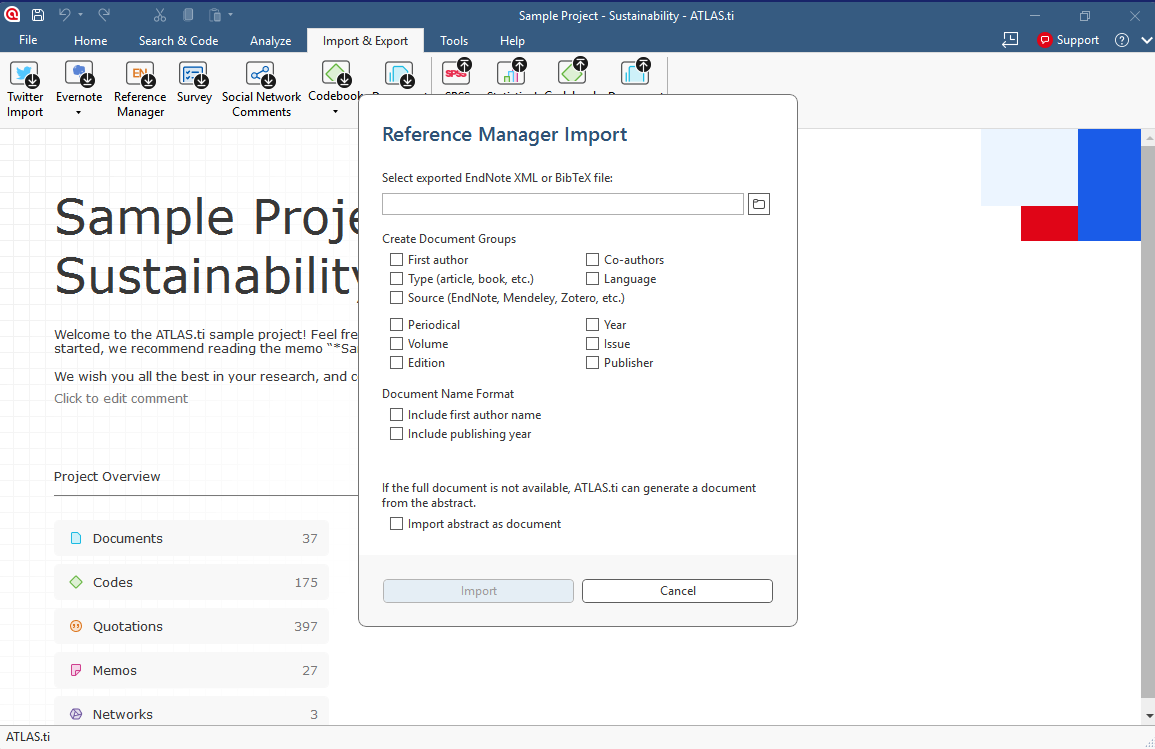Check the Periodical document group option
The width and height of the screenshot is (1155, 749).
coord(396,324)
